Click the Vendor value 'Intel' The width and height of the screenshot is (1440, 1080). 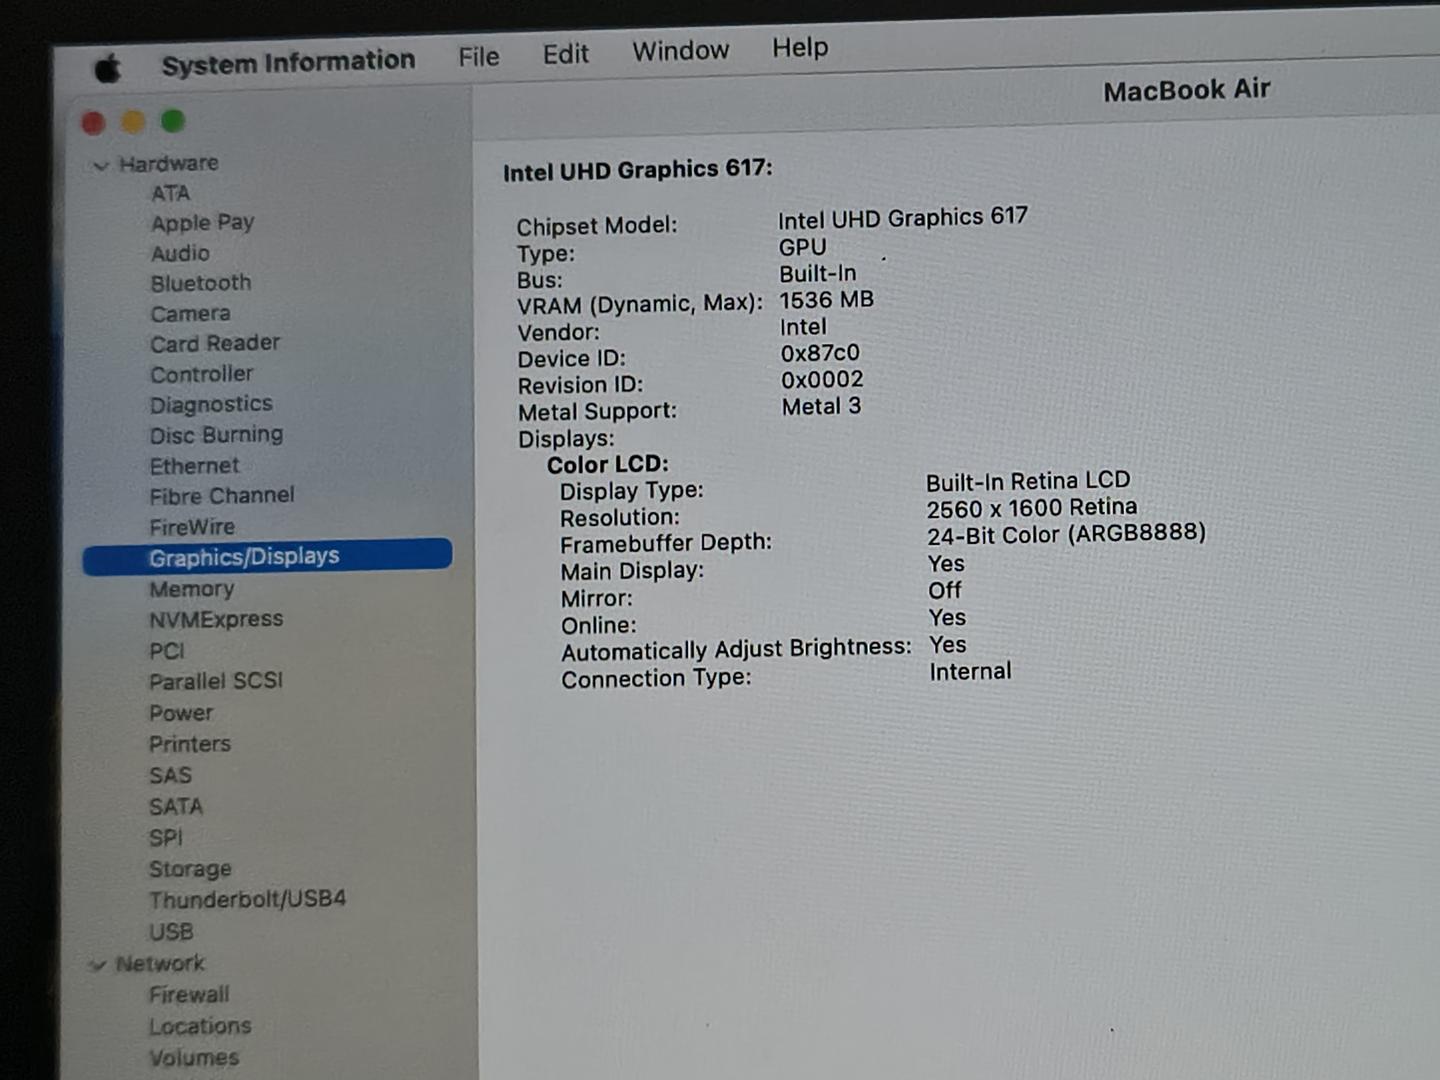point(803,327)
